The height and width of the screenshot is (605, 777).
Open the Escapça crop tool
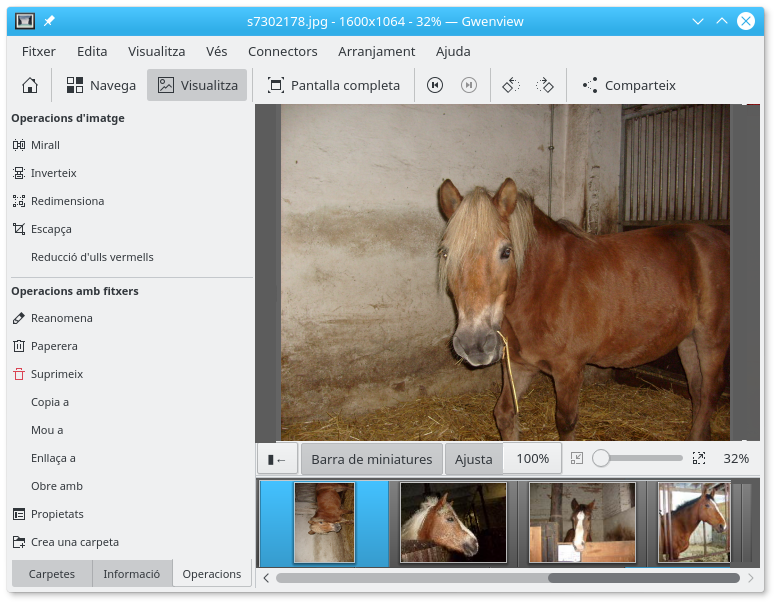click(51, 229)
